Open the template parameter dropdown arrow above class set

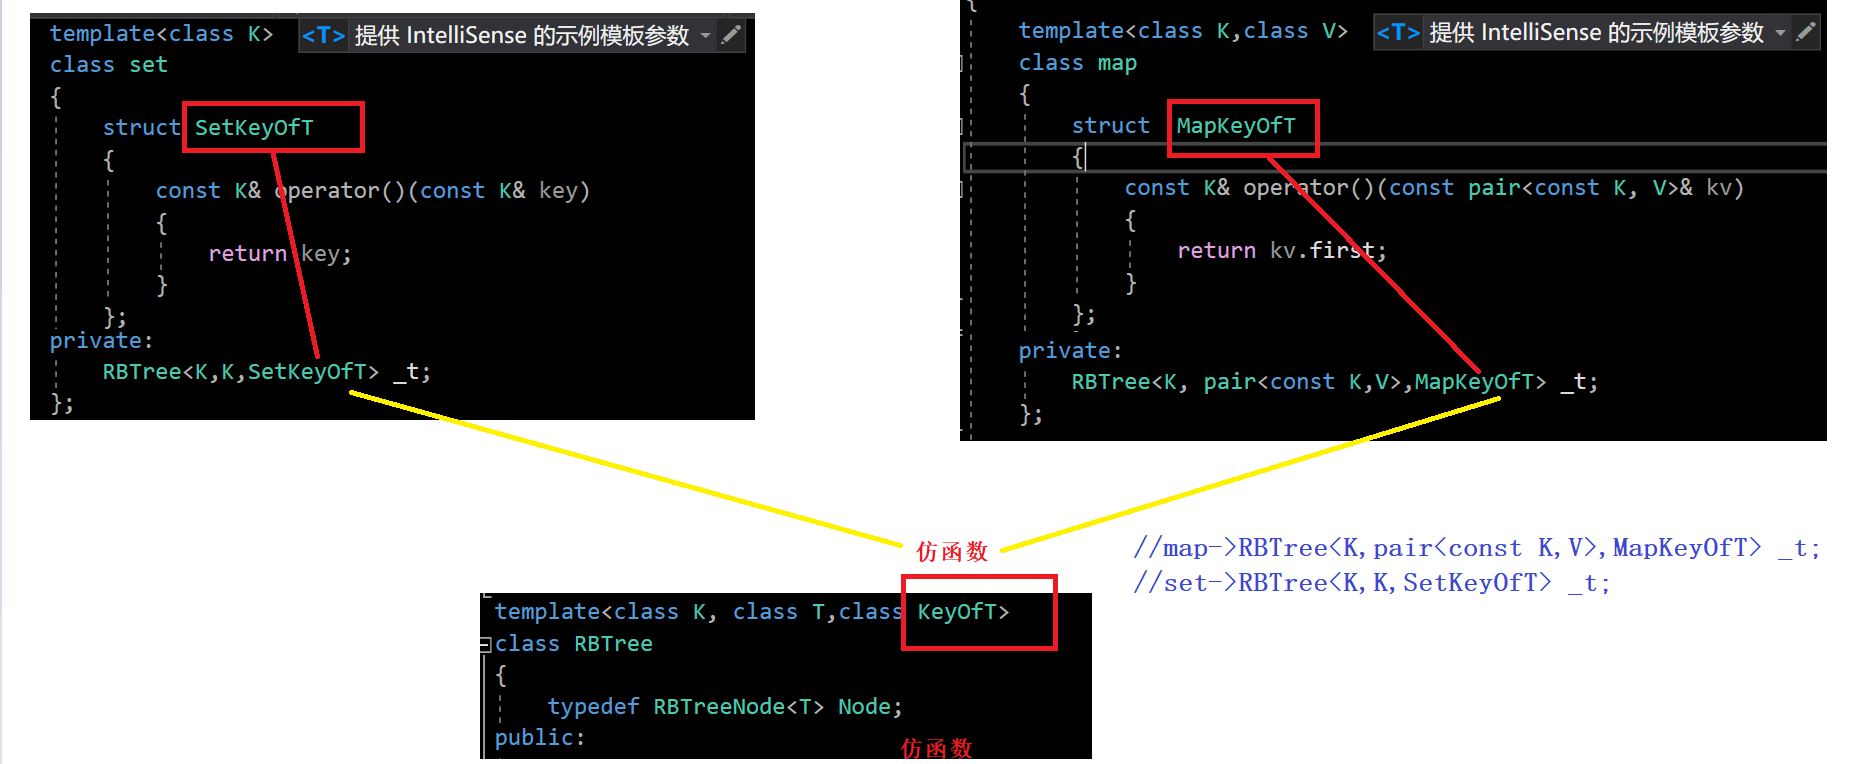705,36
